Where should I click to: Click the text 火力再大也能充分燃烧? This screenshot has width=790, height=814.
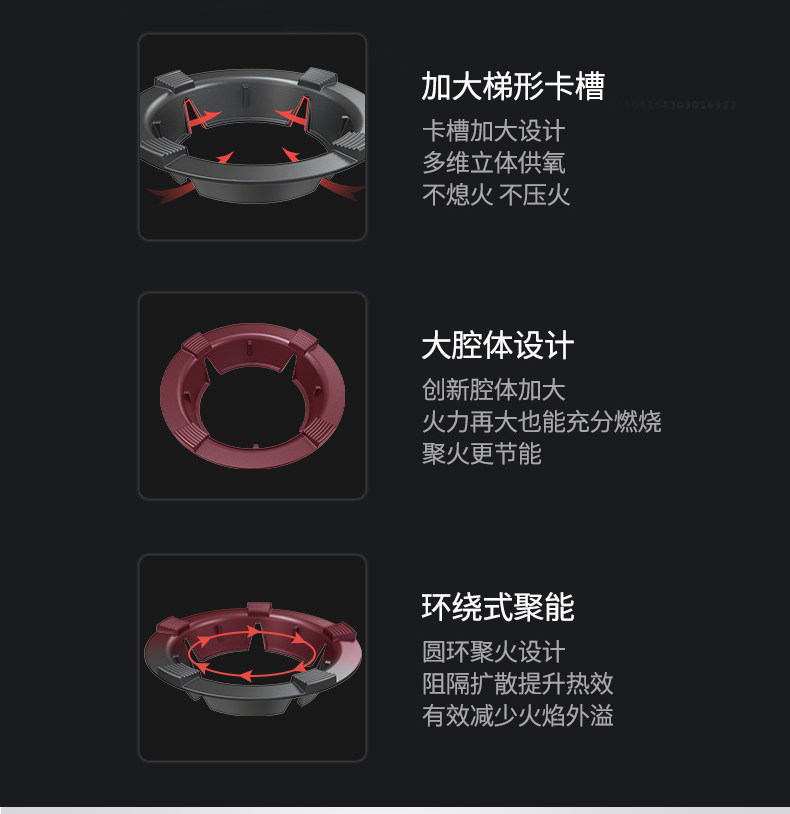click(x=541, y=422)
